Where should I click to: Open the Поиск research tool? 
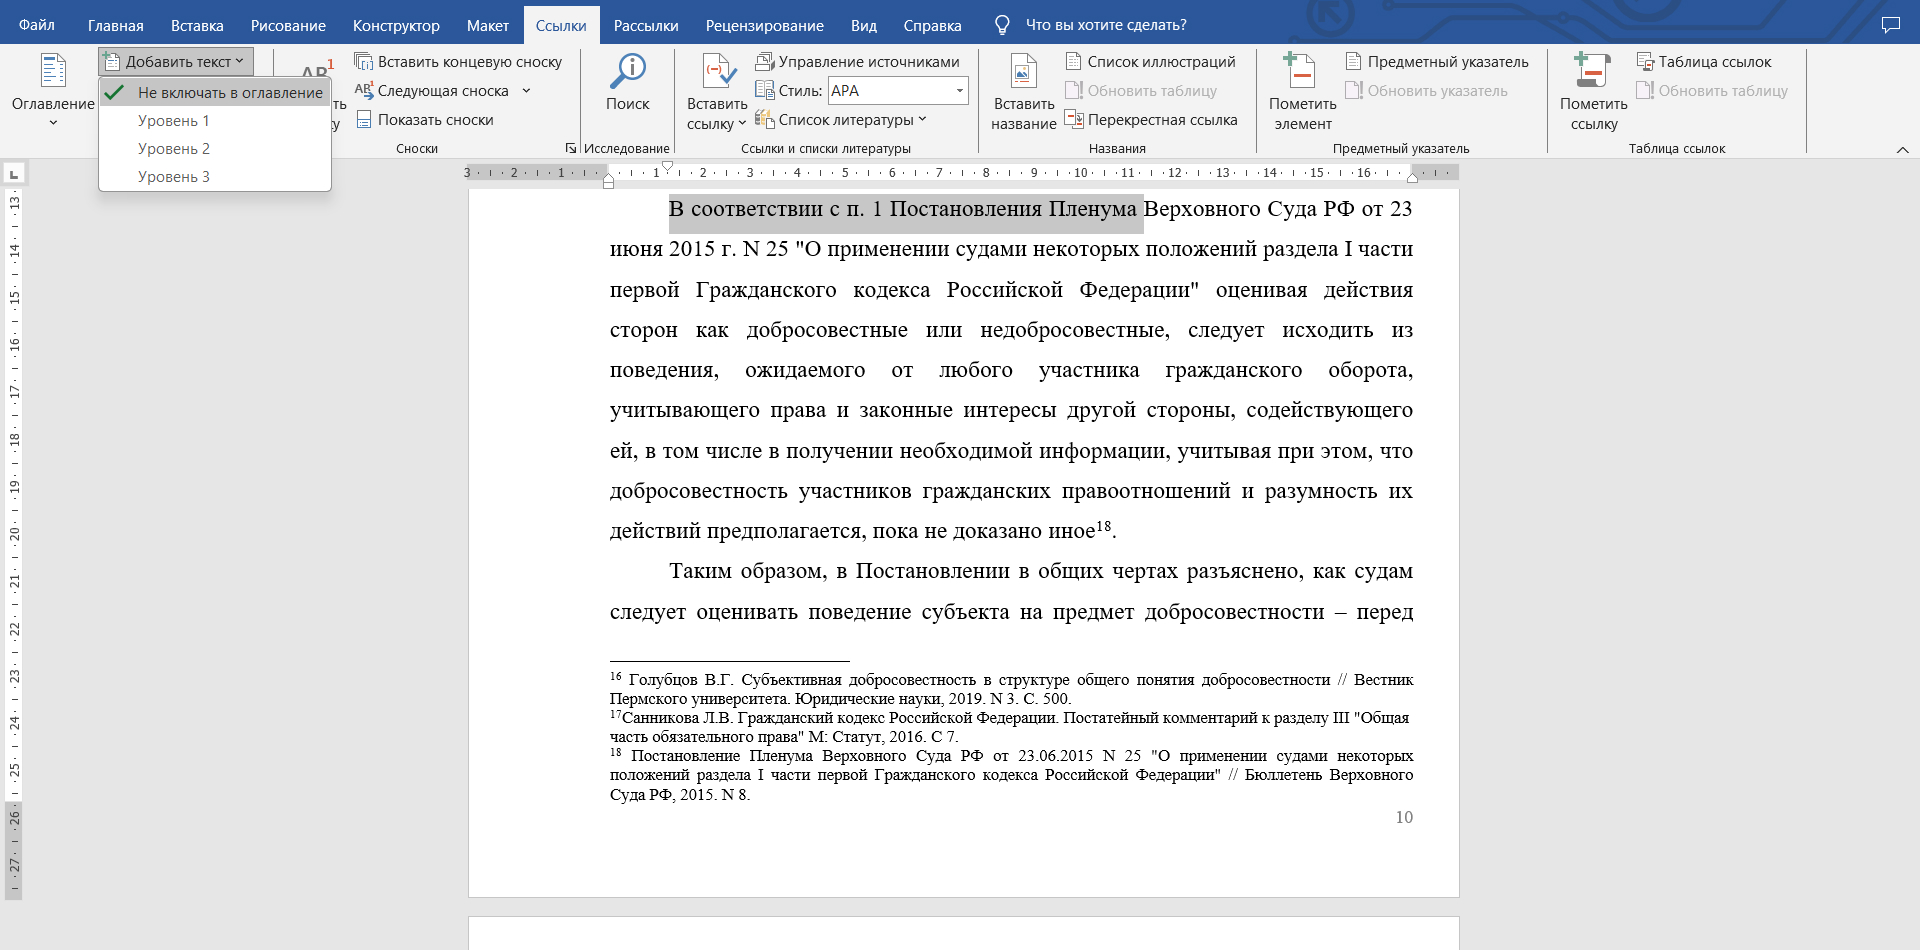[x=627, y=83]
